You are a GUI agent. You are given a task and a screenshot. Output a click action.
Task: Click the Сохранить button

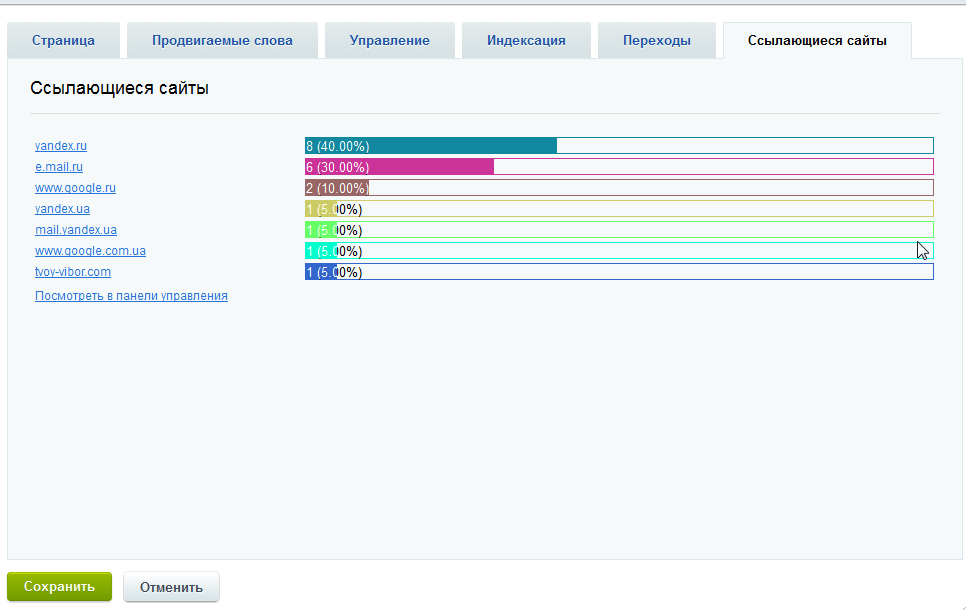pyautogui.click(x=59, y=587)
